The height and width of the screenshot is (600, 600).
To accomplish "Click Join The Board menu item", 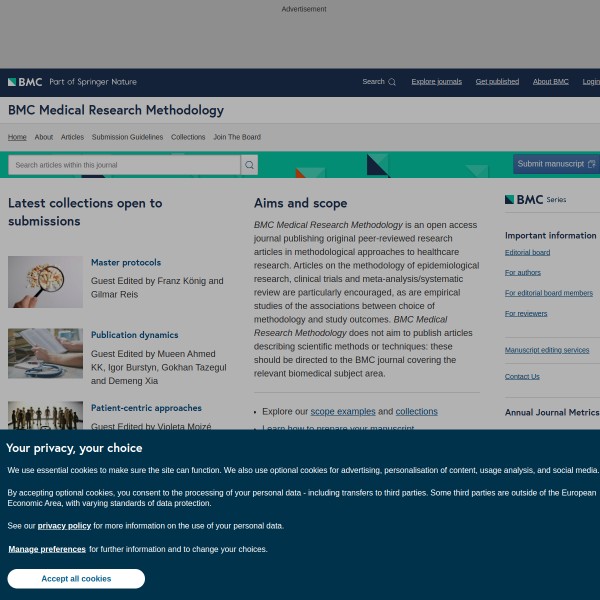I will (237, 137).
